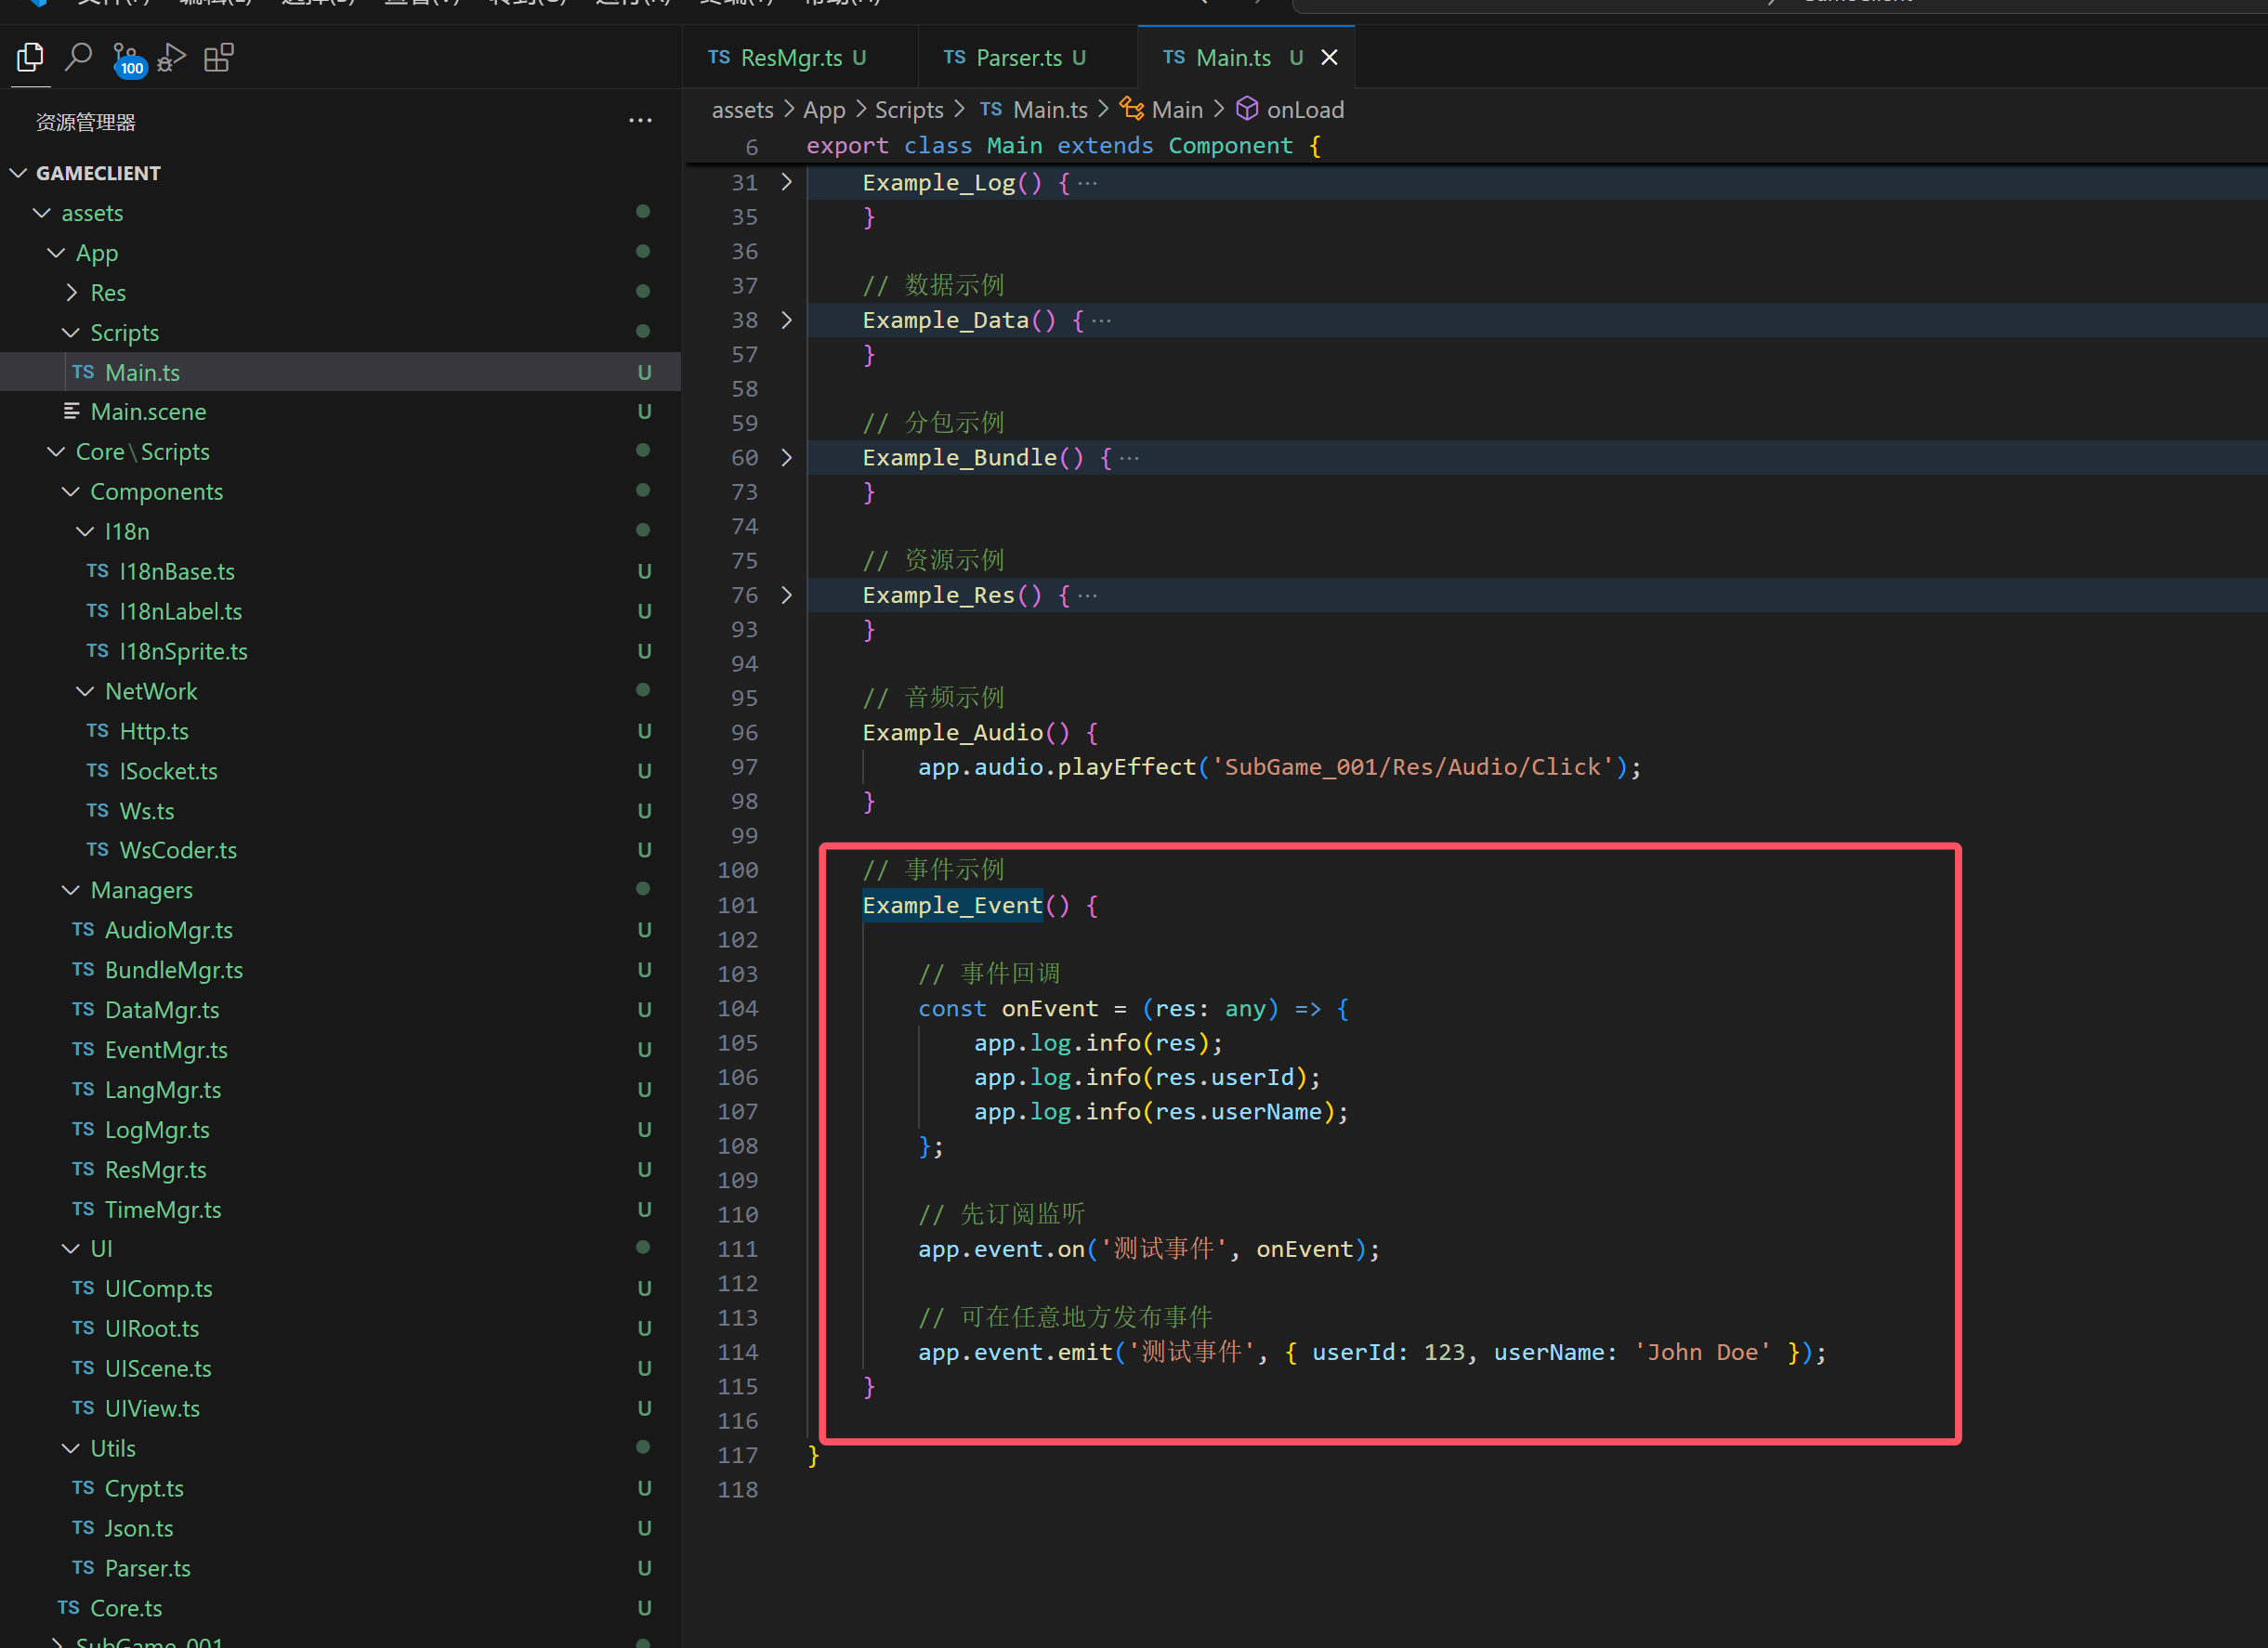The width and height of the screenshot is (2268, 1648).
Task: Click the Scripts breadcrumb segment
Action: pos(908,110)
